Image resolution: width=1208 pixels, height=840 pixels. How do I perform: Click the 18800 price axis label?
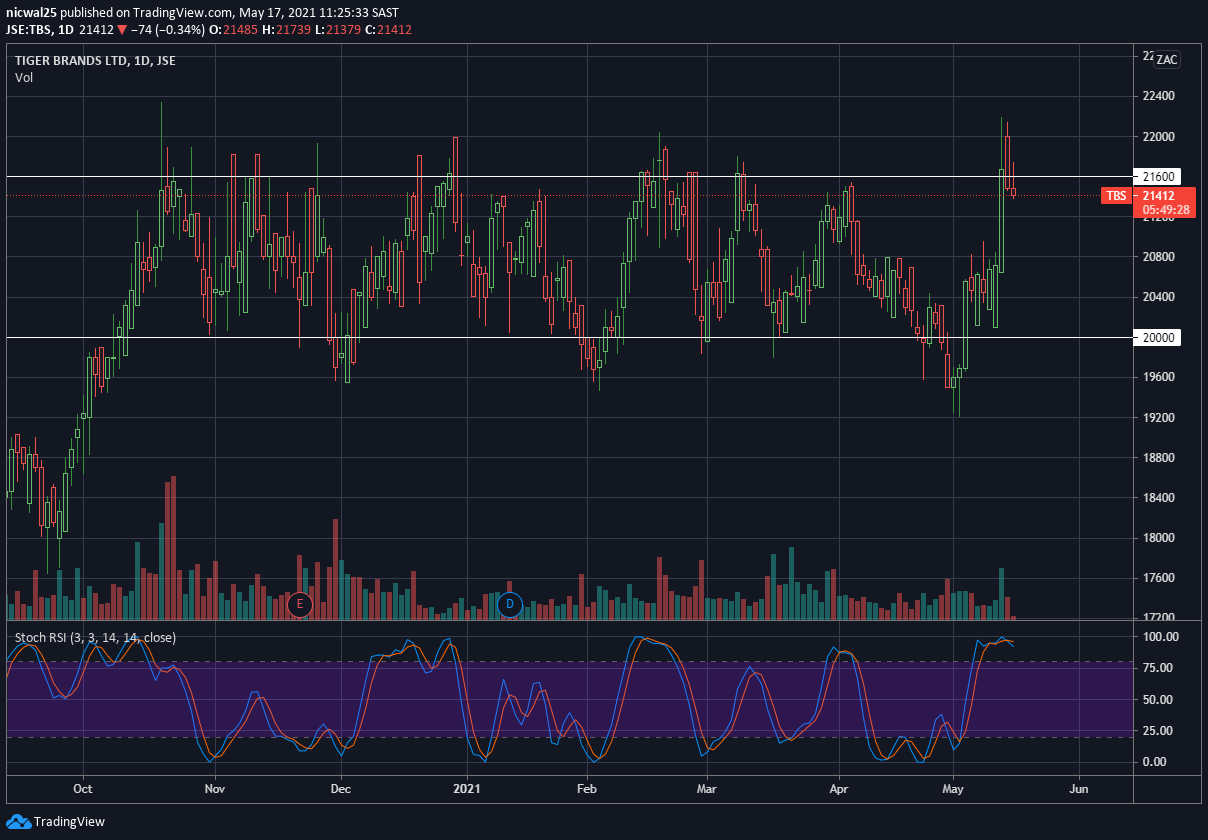(1158, 458)
